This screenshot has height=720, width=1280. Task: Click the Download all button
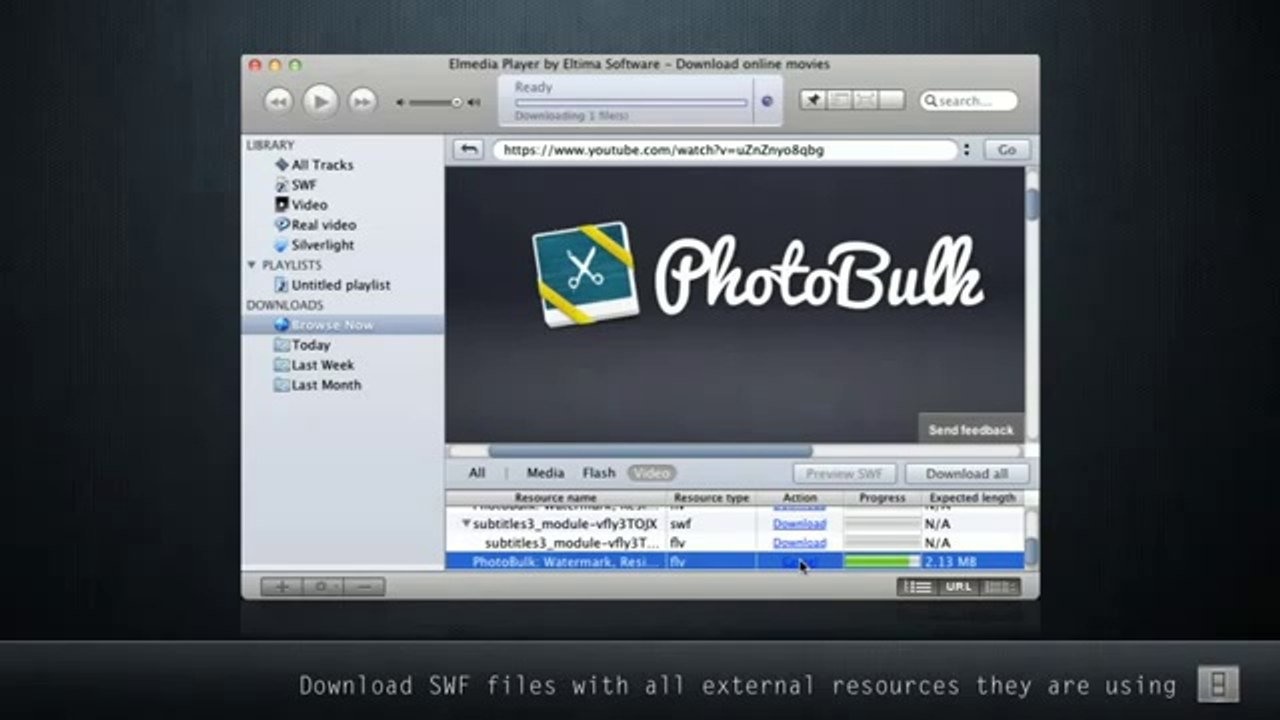[966, 474]
